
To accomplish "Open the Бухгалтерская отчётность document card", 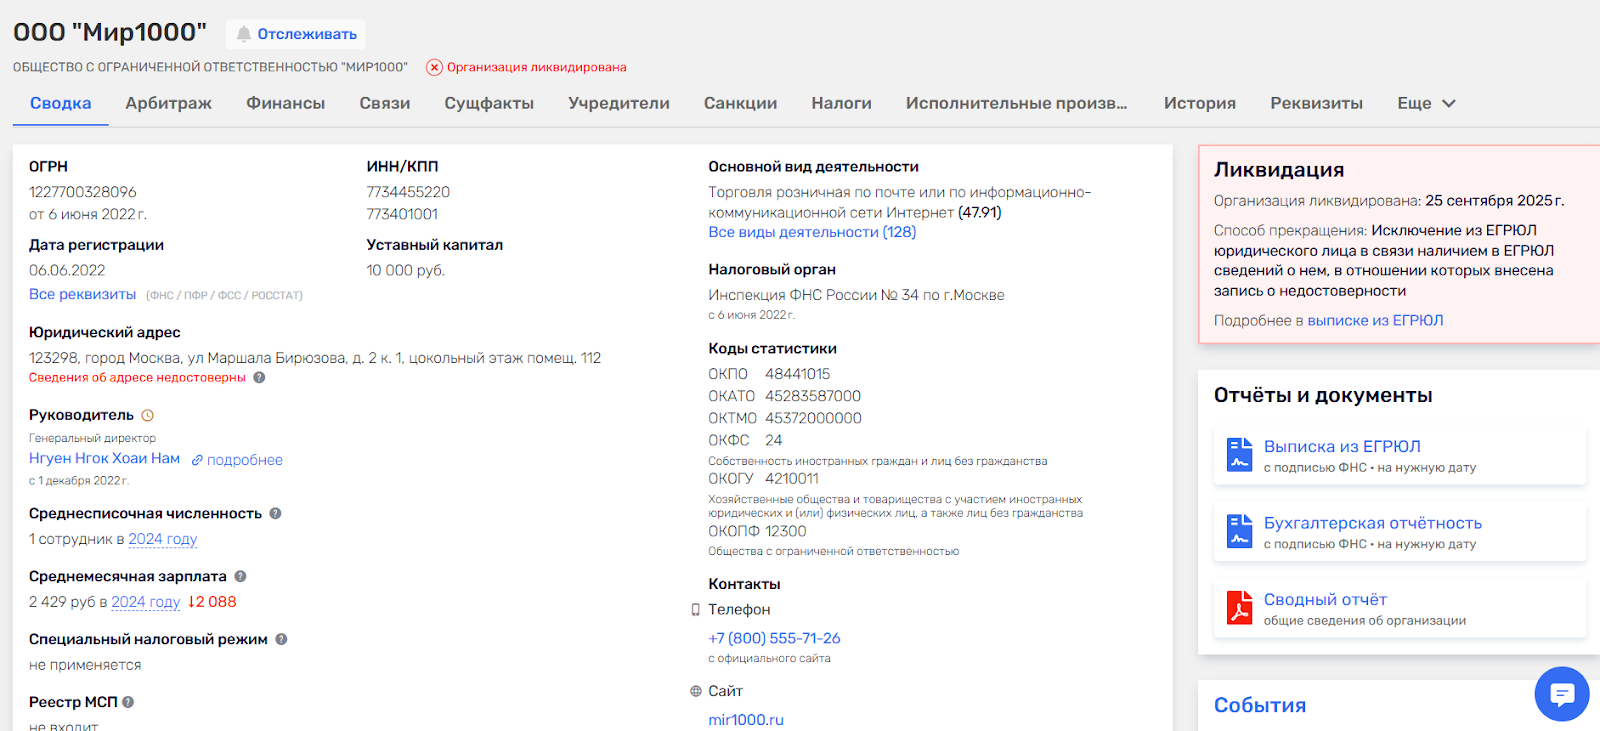I will (x=1400, y=531).
